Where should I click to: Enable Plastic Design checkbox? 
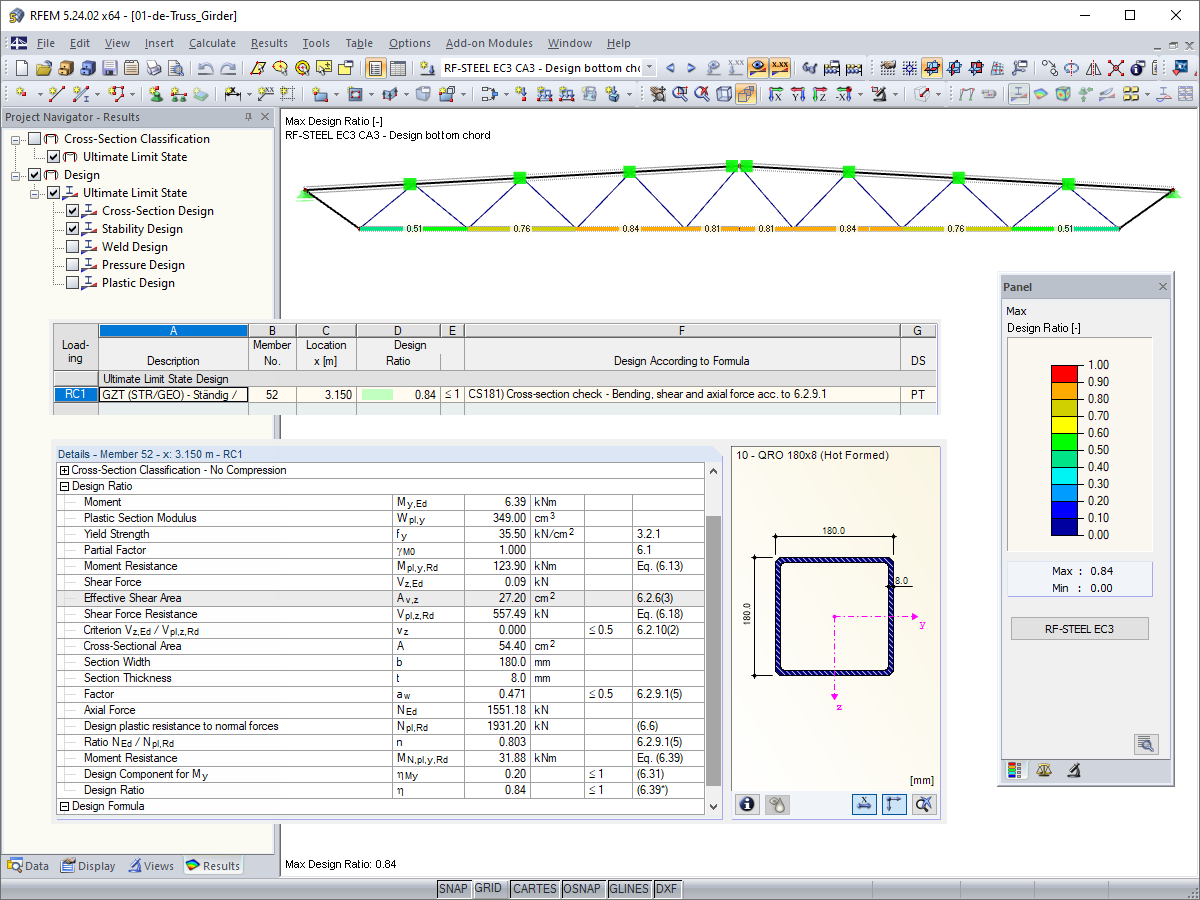pos(72,283)
